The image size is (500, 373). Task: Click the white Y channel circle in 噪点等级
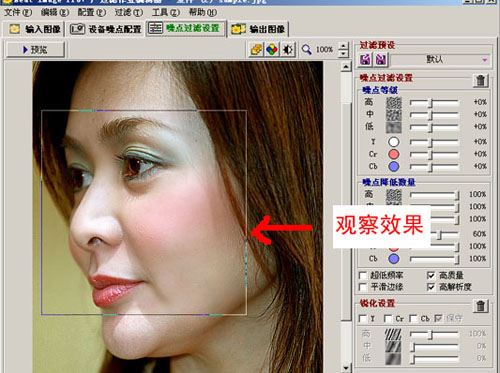[394, 142]
